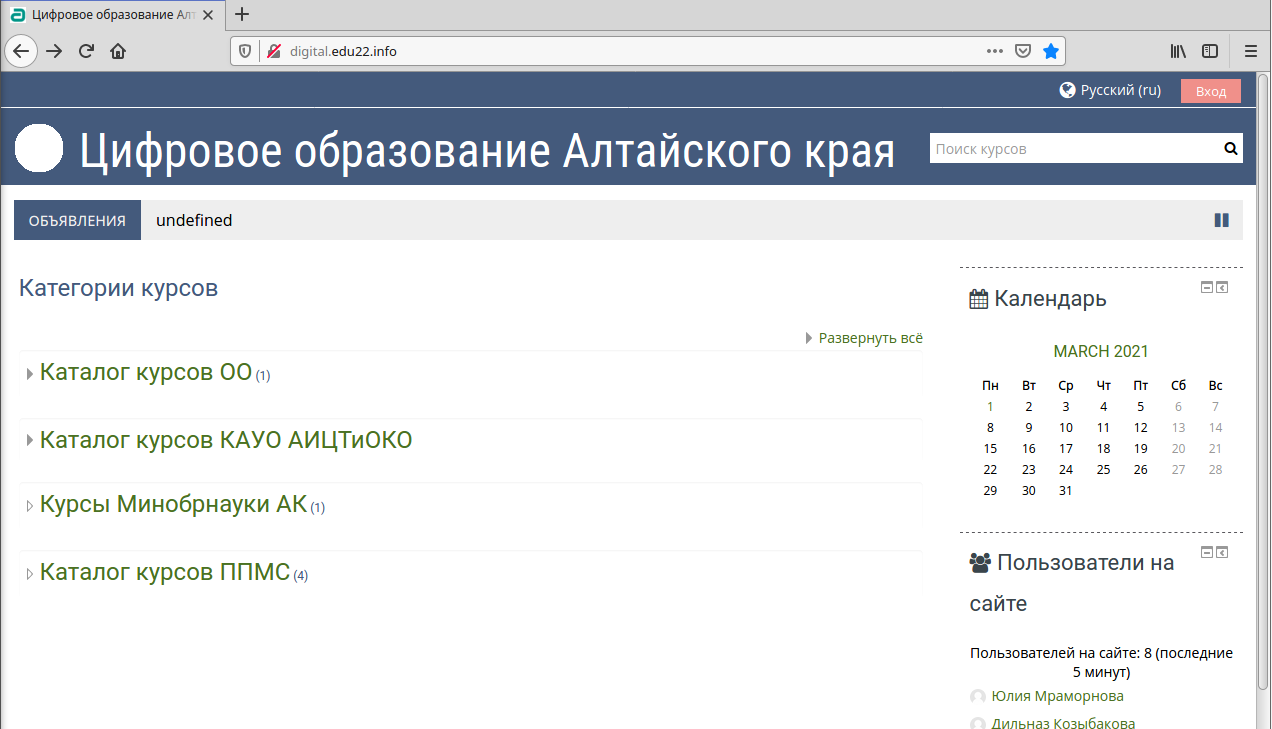Dock the Календарь block to the side
This screenshot has height=729, width=1272.
pyautogui.click(x=1222, y=288)
